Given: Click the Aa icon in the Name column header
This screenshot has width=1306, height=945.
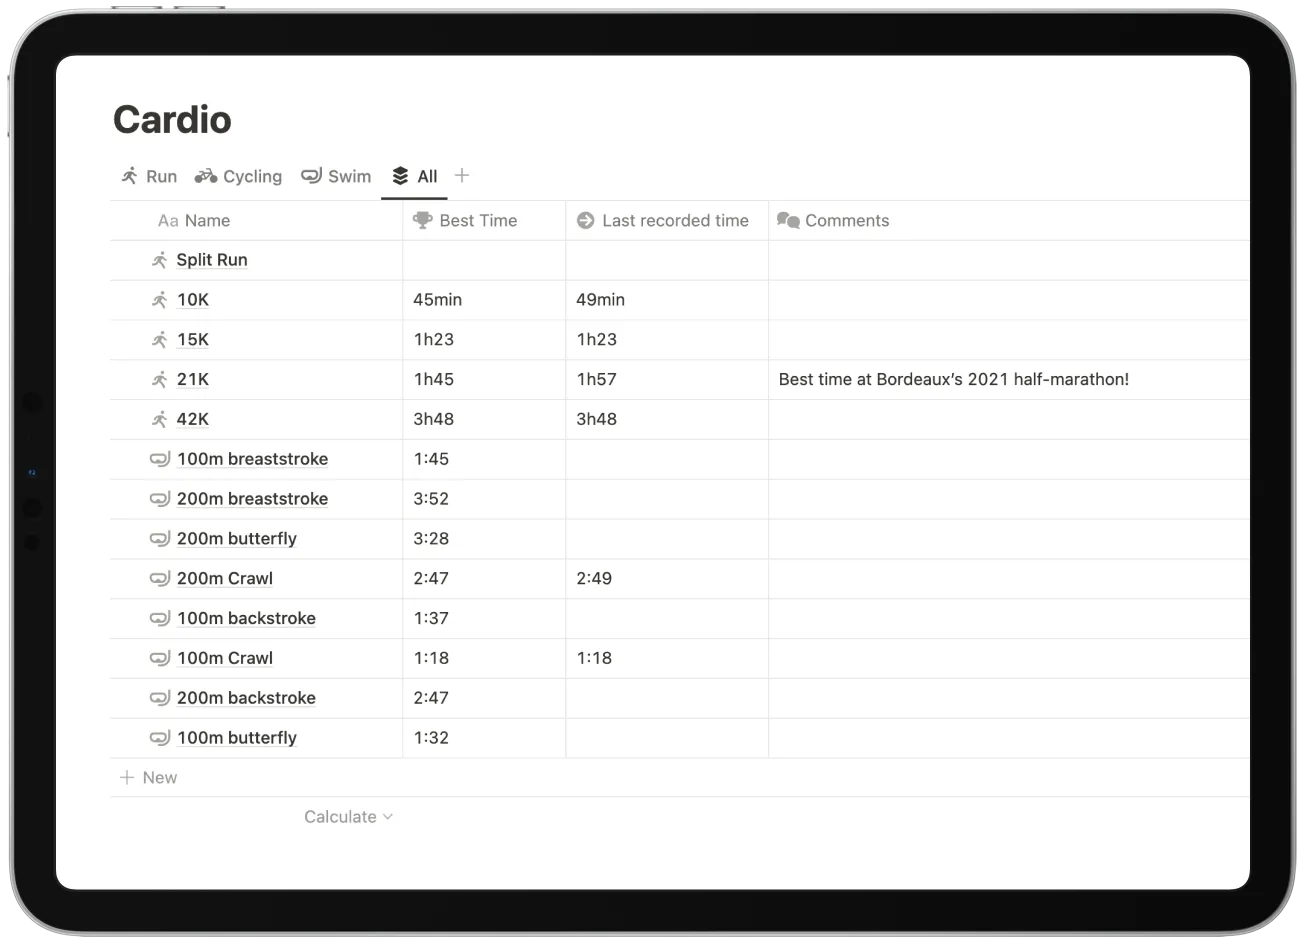Looking at the screenshot, I should tap(167, 220).
